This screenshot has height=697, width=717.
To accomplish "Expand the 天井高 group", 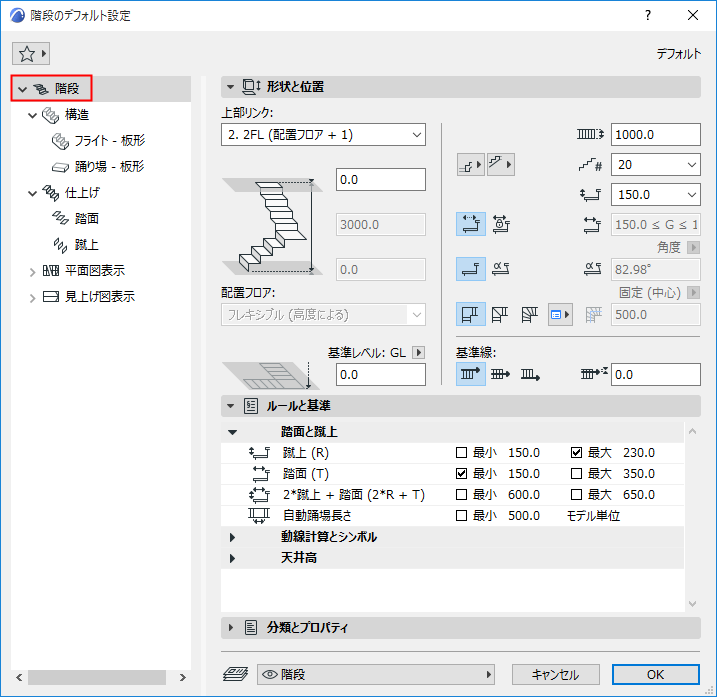I will point(233,558).
